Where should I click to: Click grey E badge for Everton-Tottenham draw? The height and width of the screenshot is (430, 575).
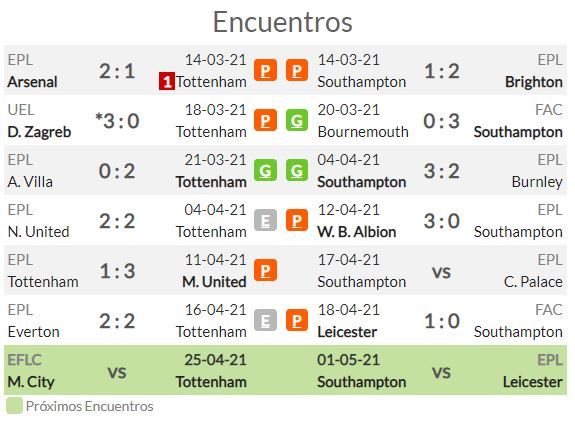tap(265, 321)
